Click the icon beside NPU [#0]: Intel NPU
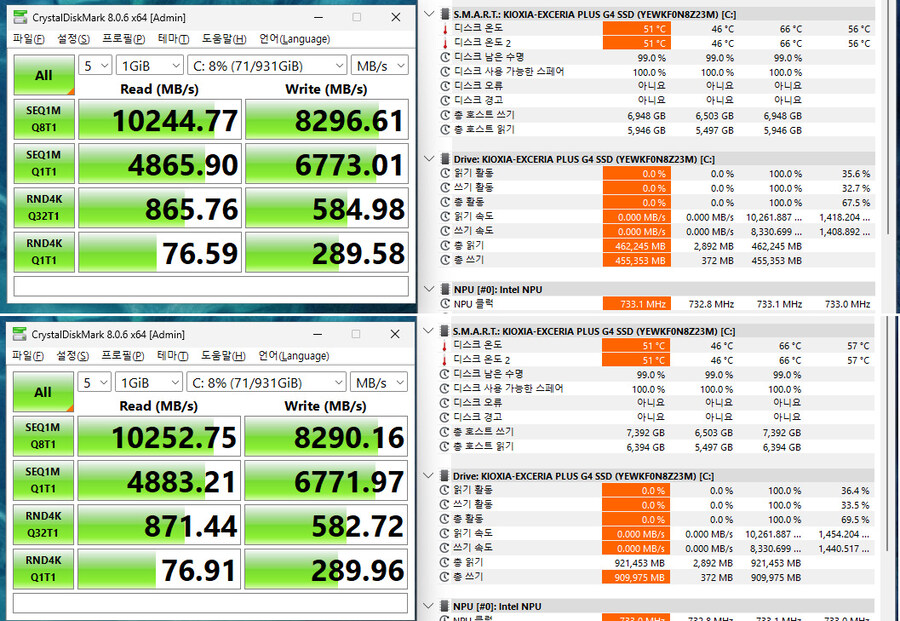This screenshot has width=900, height=621. point(443,289)
